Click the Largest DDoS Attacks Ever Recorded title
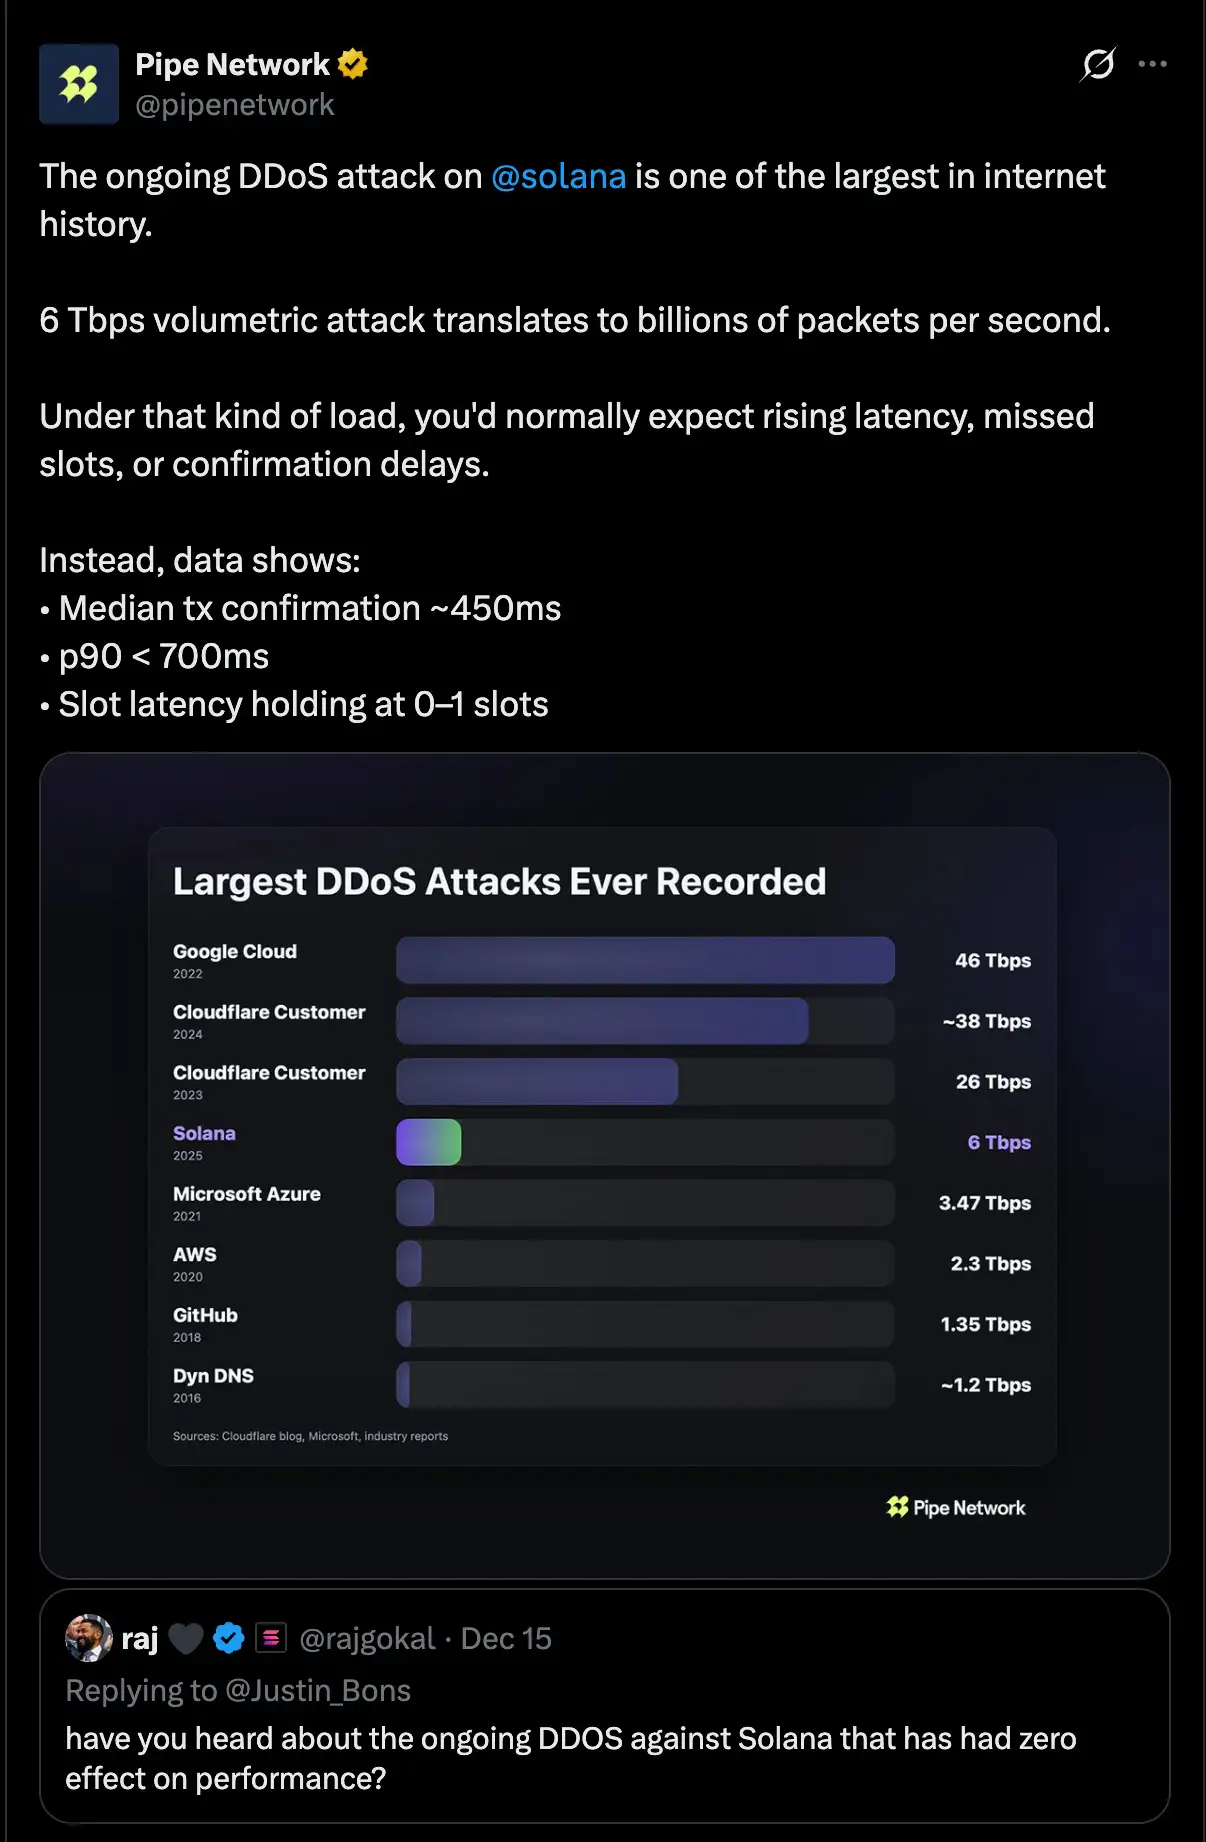 click(x=500, y=881)
